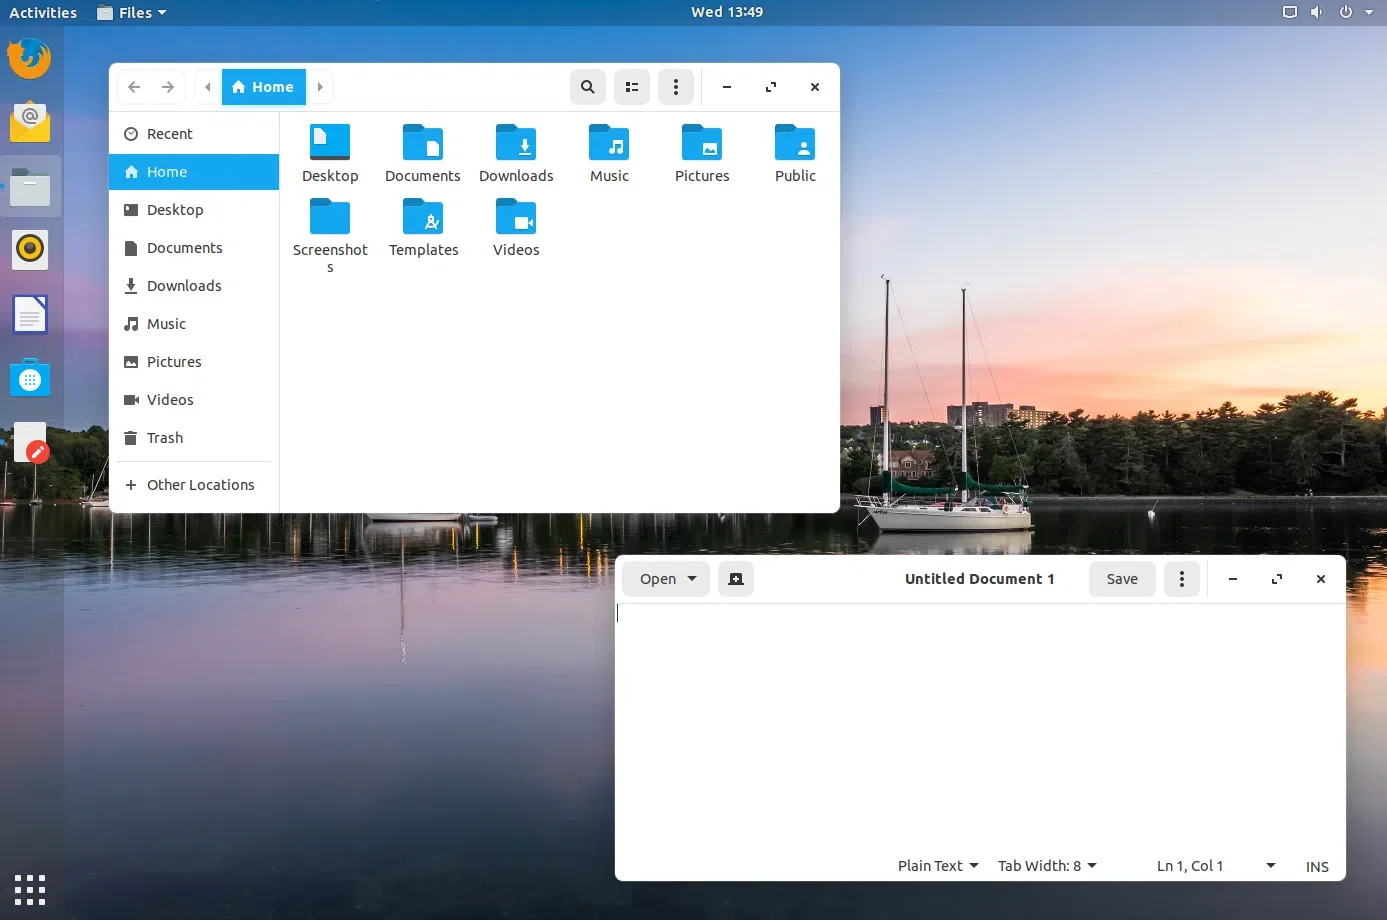1387x920 pixels.
Task: Open the Tab Width dropdown
Action: click(x=1047, y=866)
